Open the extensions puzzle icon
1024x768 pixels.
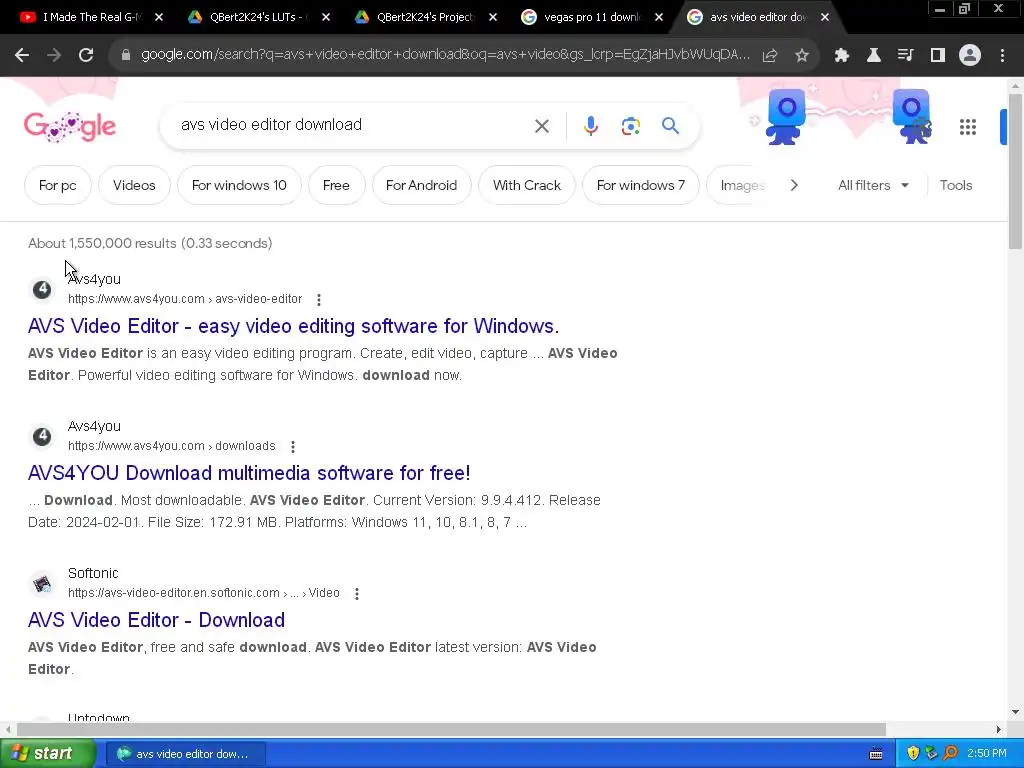pyautogui.click(x=842, y=56)
